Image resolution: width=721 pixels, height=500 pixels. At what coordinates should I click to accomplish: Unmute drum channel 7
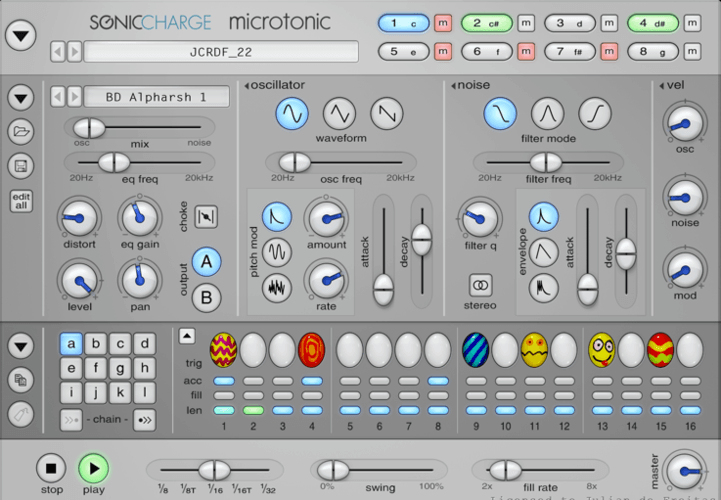point(609,52)
